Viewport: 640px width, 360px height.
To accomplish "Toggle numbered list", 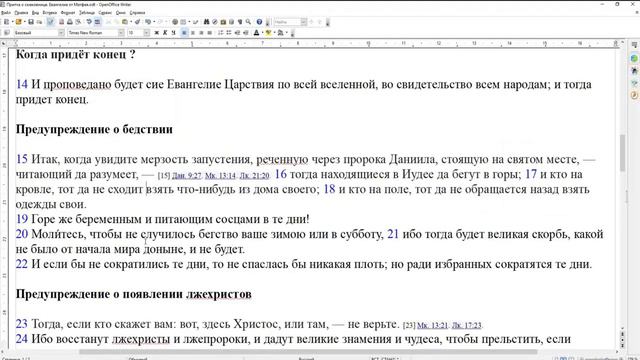I will point(220,33).
